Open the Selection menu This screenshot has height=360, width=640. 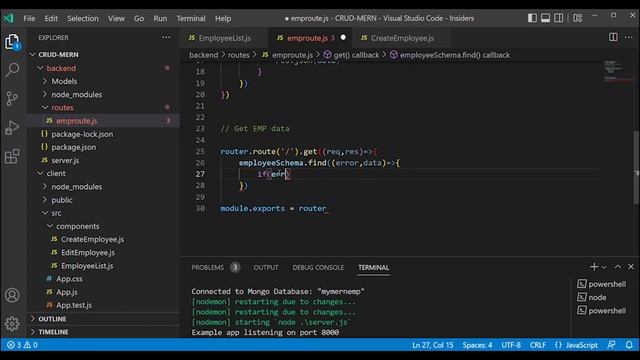pos(83,18)
